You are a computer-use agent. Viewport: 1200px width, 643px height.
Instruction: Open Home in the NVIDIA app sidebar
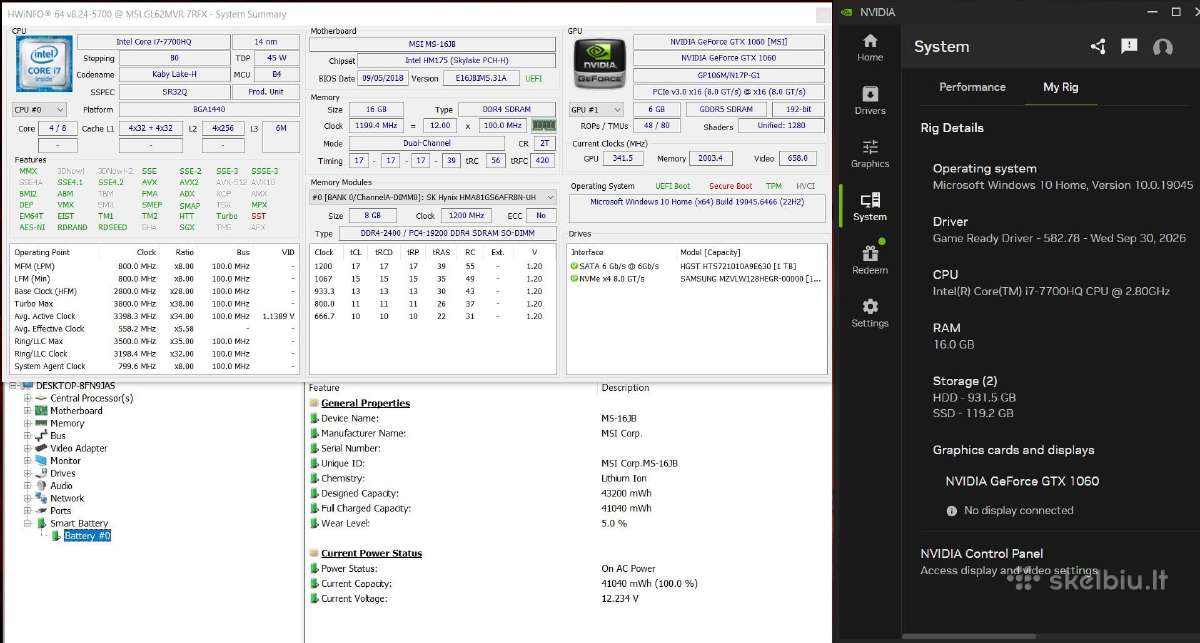coord(870,47)
